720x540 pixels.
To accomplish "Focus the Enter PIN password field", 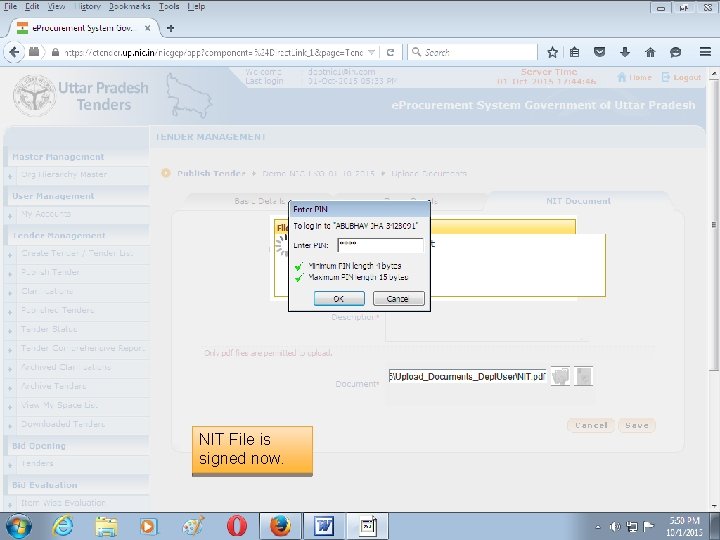I will [380, 245].
